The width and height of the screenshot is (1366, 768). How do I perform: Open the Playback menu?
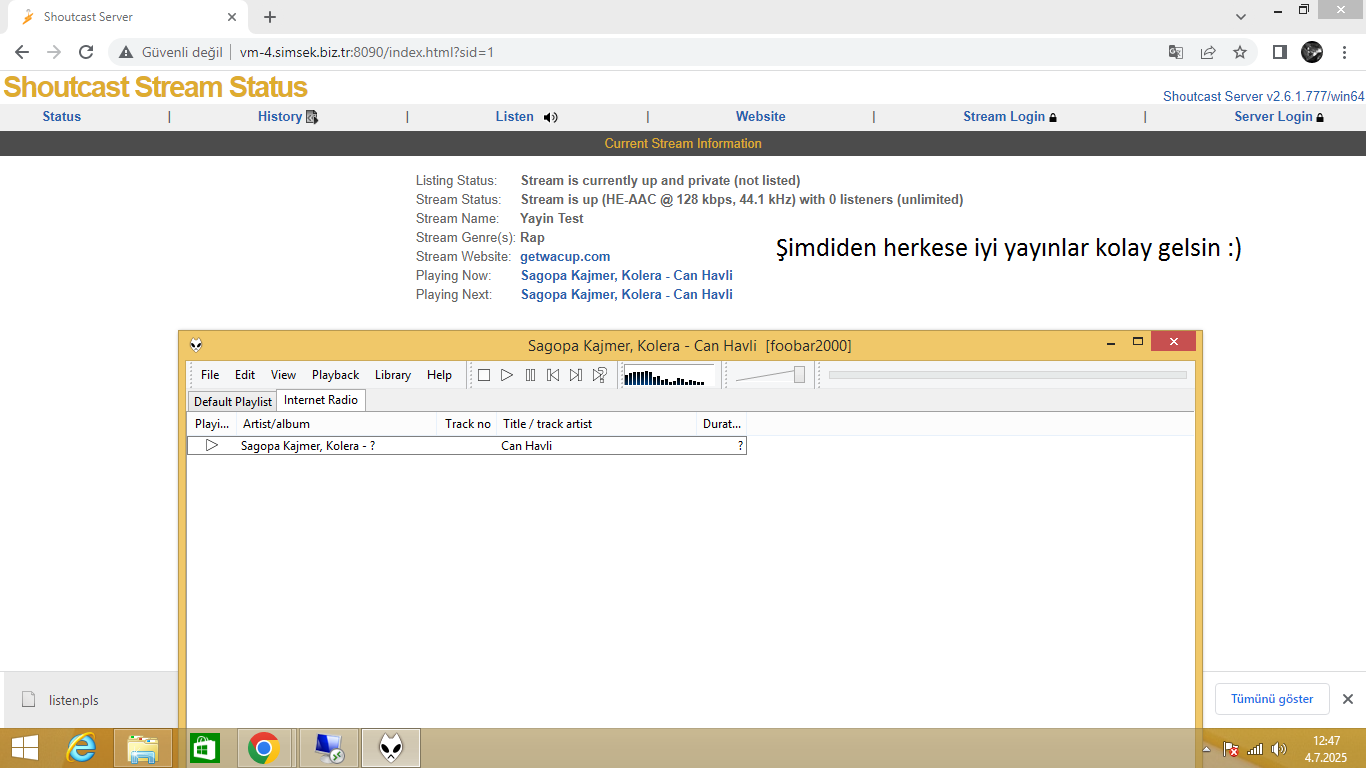click(x=335, y=375)
